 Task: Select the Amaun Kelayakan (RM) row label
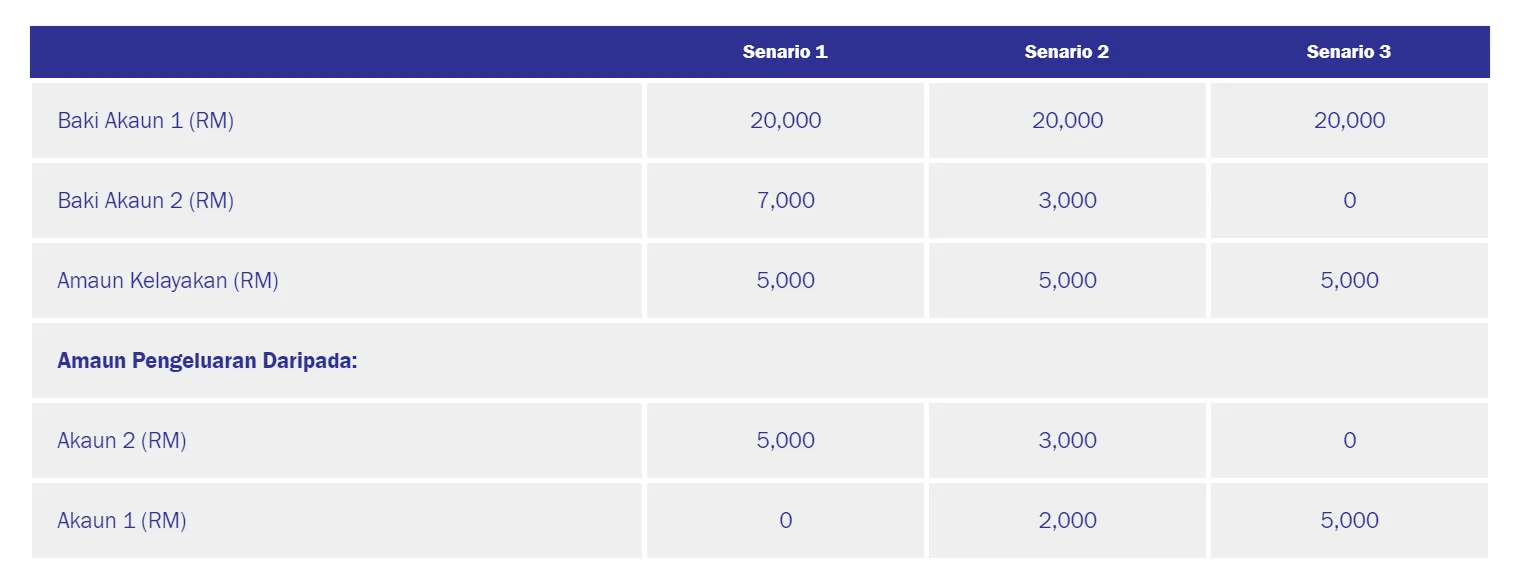tap(168, 281)
